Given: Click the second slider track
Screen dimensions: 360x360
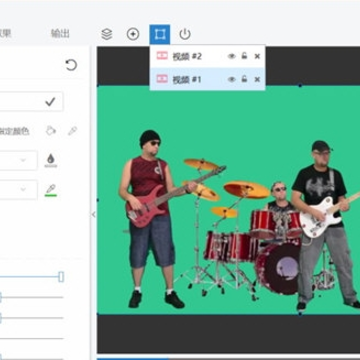Looking at the screenshot, I should pyautogui.click(x=32, y=297).
